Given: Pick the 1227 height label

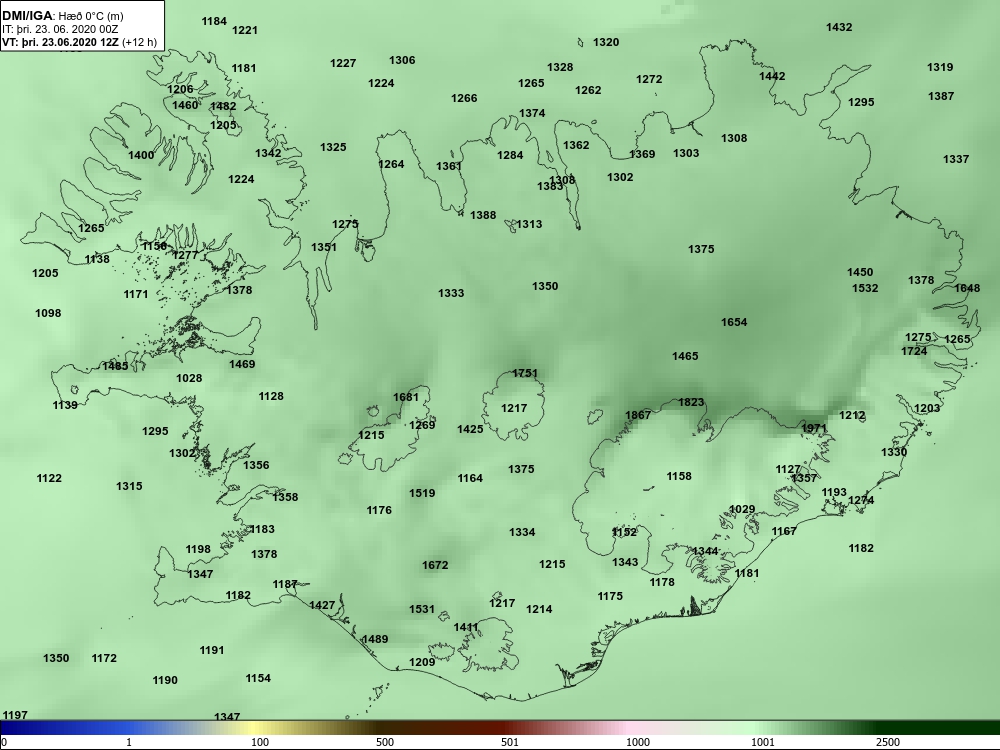Looking at the screenshot, I should coord(343,63).
